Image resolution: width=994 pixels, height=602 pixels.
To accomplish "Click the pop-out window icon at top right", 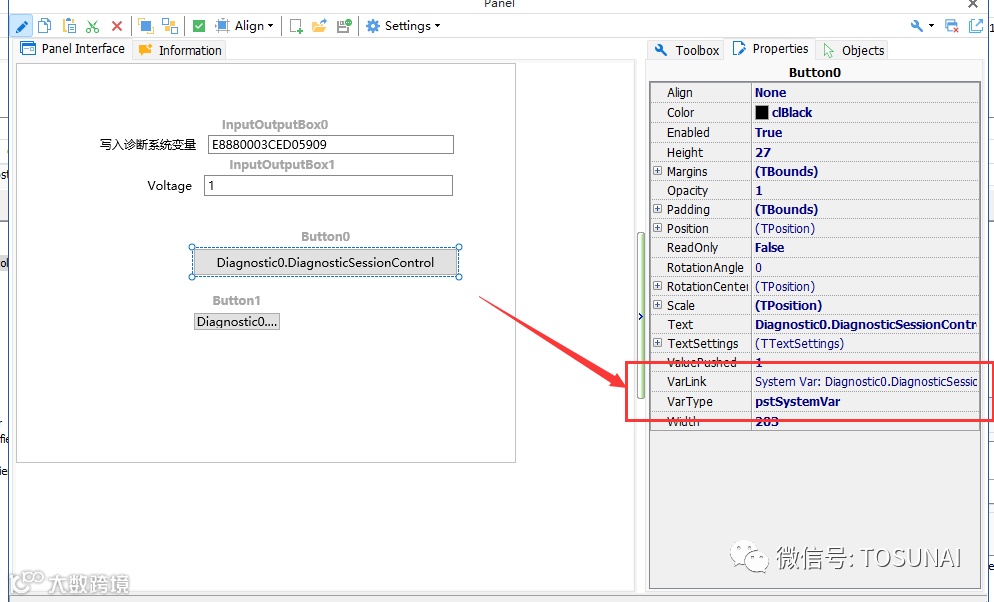I will pos(976,26).
